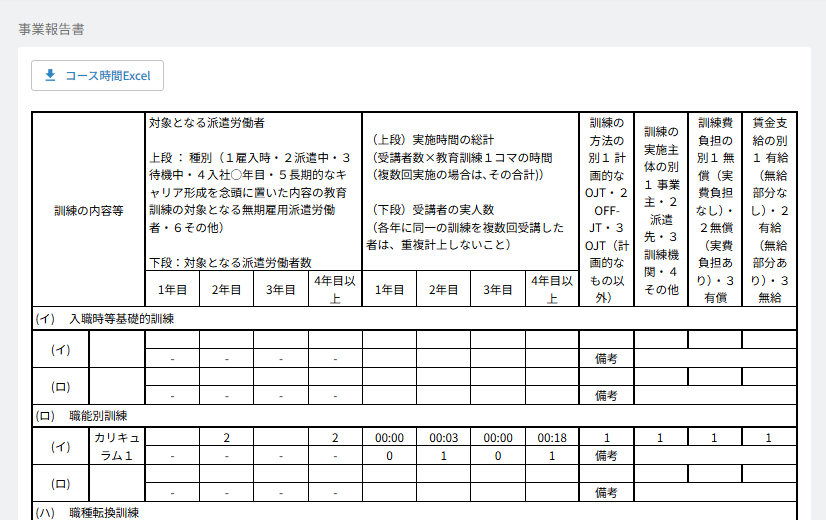Click the 2年目 header under 派遣労働者
Viewport: 826px width, 520px height.
point(227,289)
